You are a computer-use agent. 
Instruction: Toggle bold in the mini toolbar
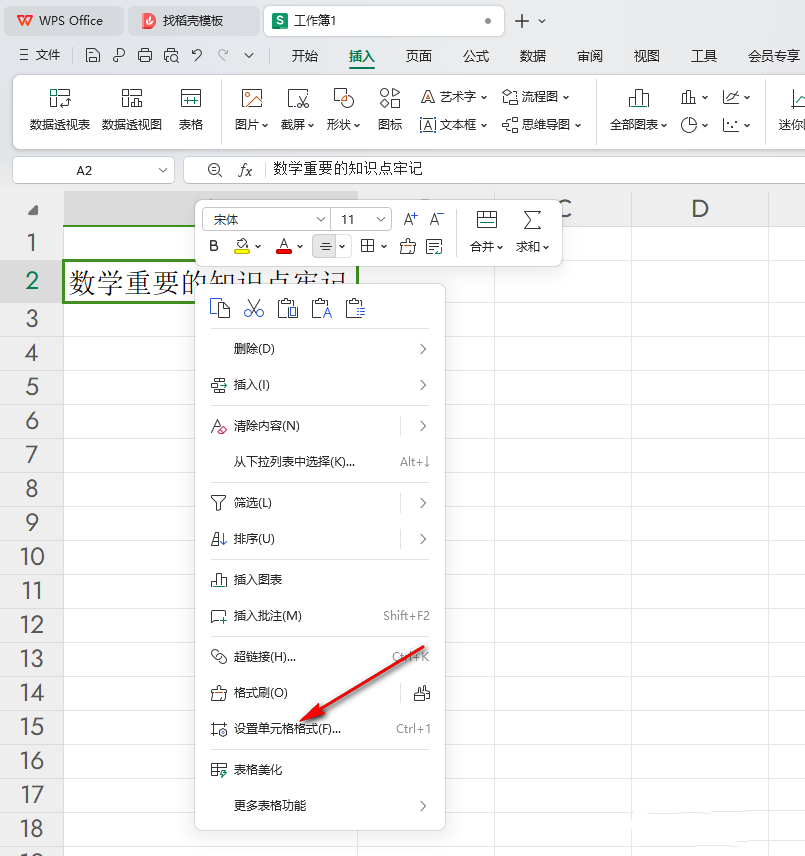pos(214,246)
